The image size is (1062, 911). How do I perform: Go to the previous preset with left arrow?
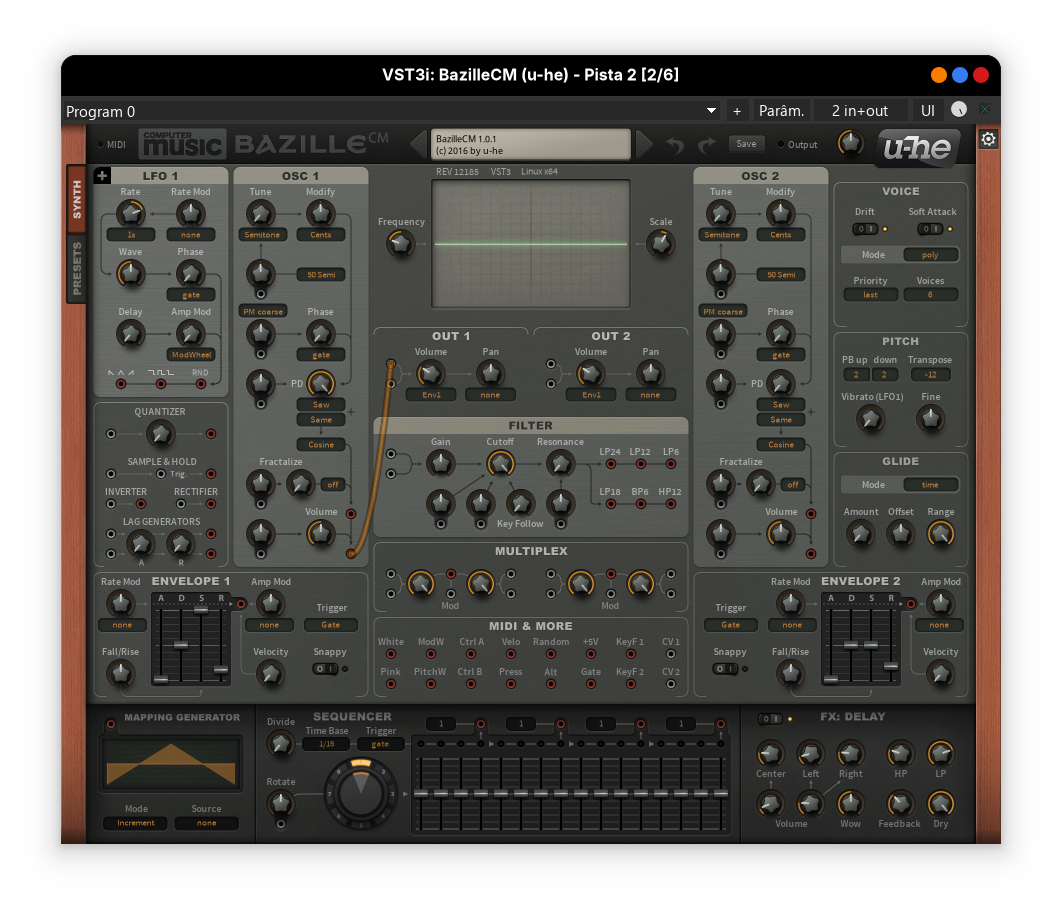click(x=418, y=144)
